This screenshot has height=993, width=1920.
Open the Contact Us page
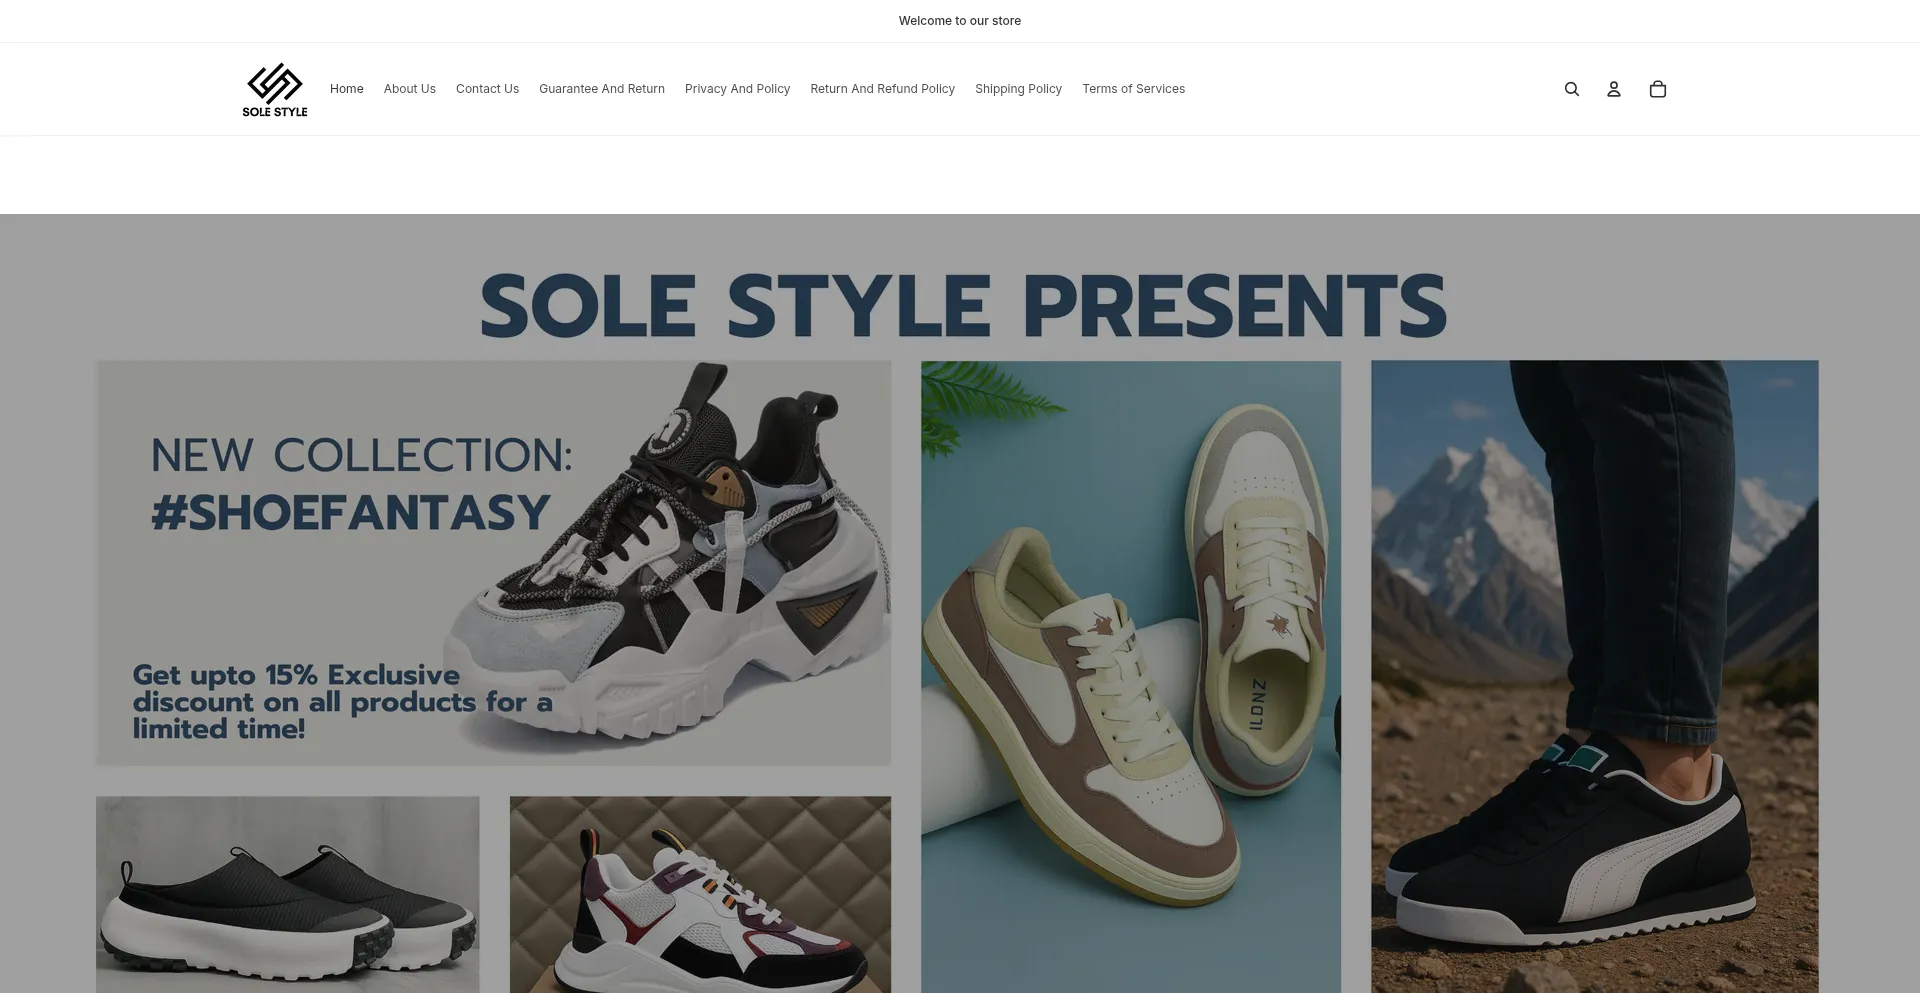pos(487,89)
